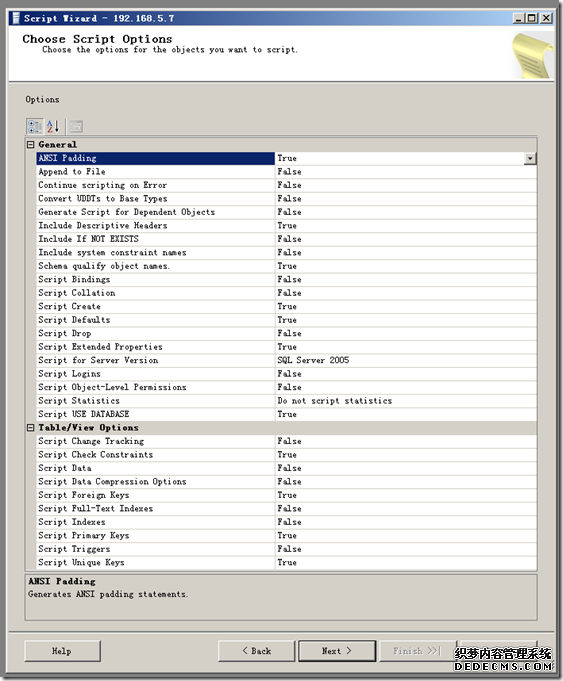This screenshot has height=681, width=563.
Task: Click the False value for Script Drop
Action: coord(289,333)
